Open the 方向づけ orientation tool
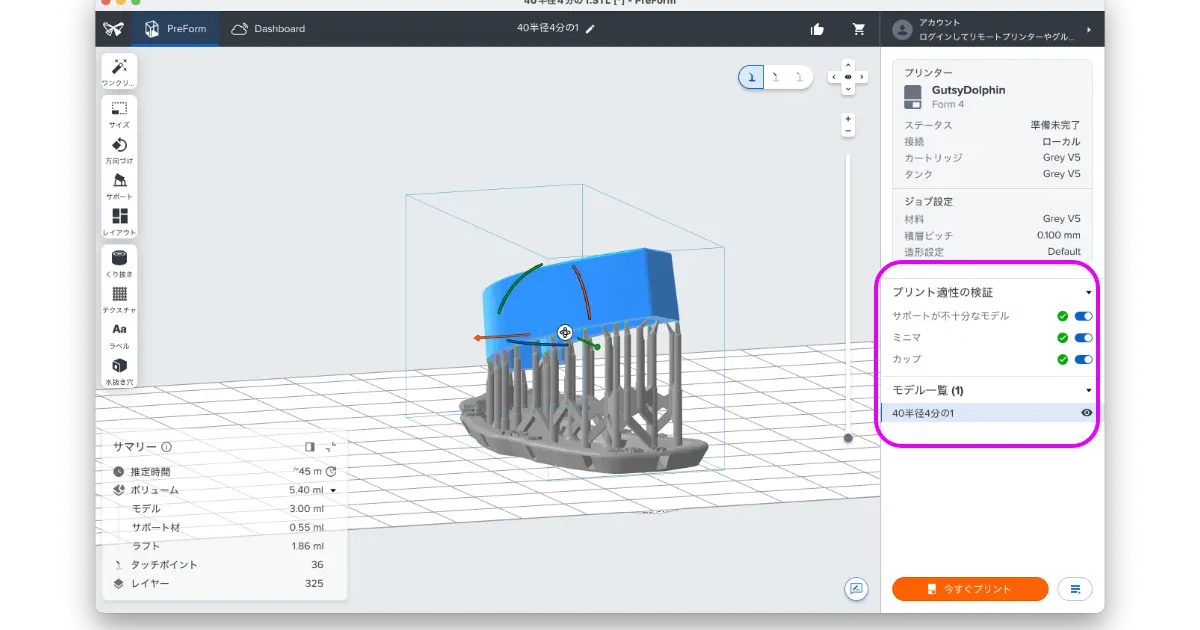Viewport: 1200px width, 630px height. pos(119,151)
